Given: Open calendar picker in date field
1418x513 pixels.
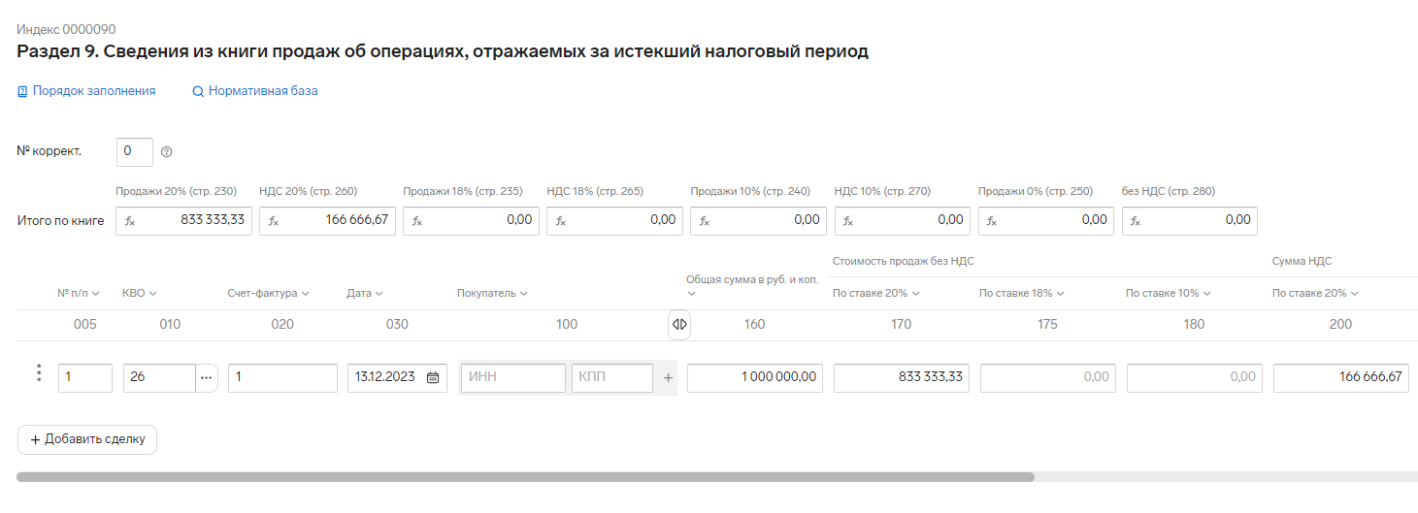Looking at the screenshot, I should click(x=433, y=378).
